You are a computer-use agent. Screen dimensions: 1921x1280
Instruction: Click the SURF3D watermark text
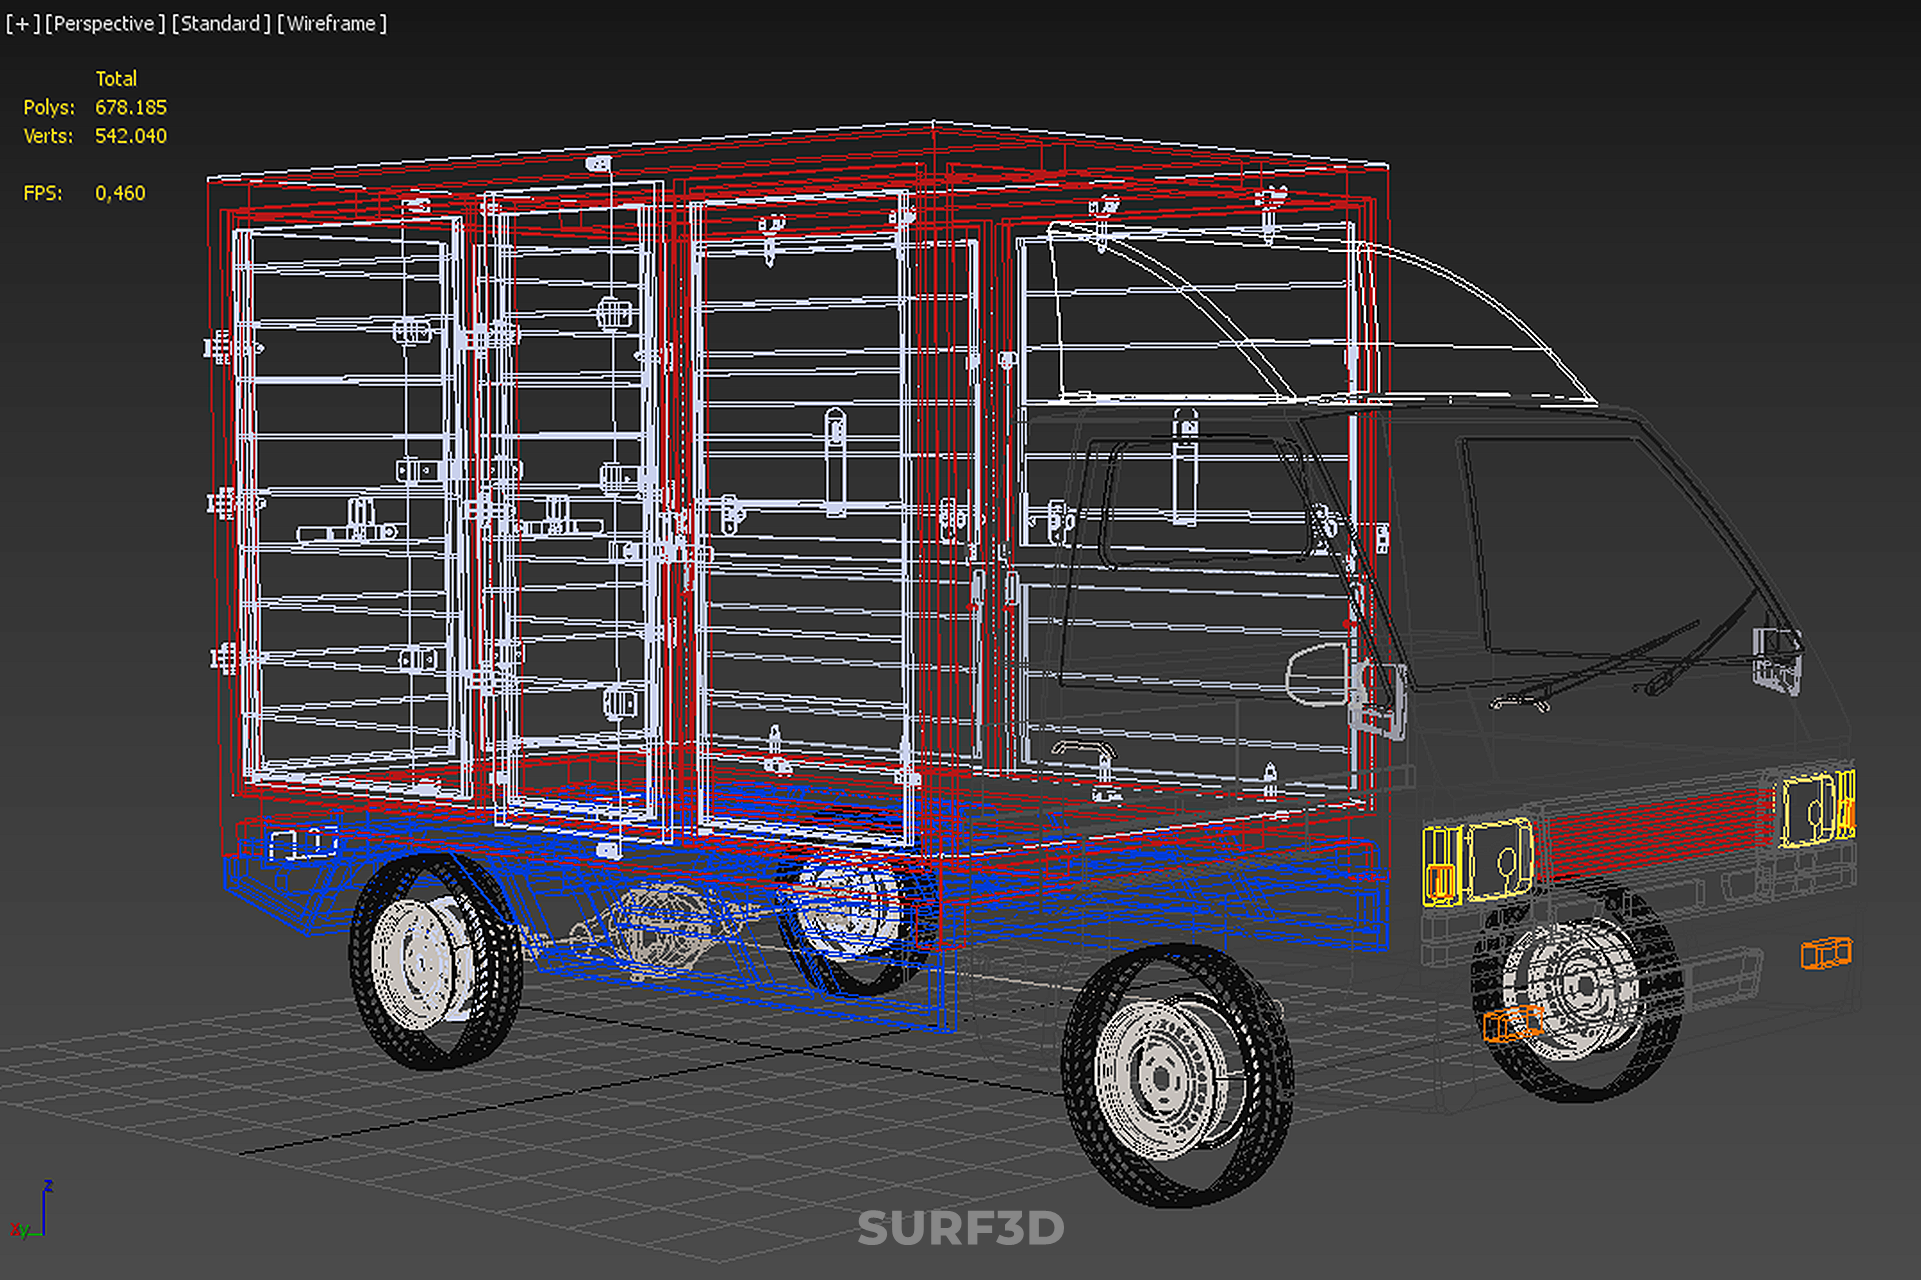pos(960,1228)
